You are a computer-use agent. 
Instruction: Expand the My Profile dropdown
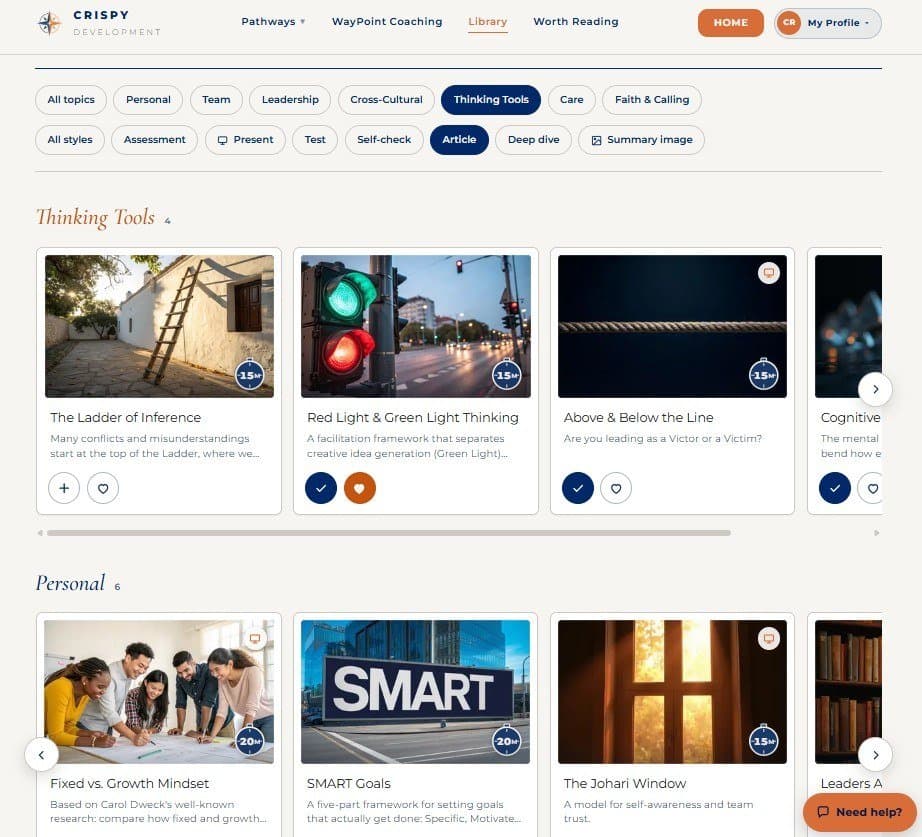(828, 23)
